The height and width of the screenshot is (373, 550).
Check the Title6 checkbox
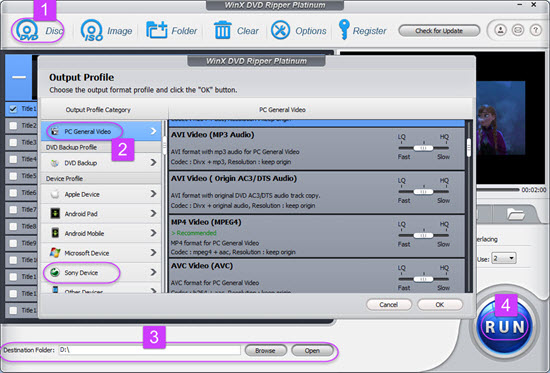(13, 193)
